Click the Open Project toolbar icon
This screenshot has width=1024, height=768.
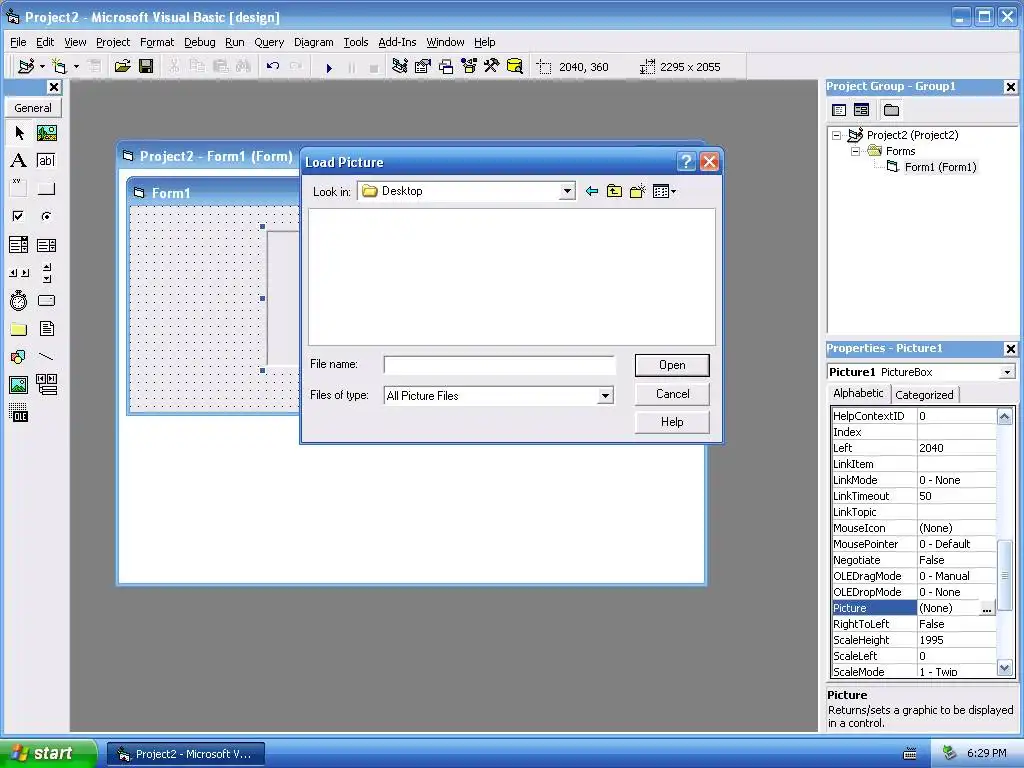tap(123, 66)
